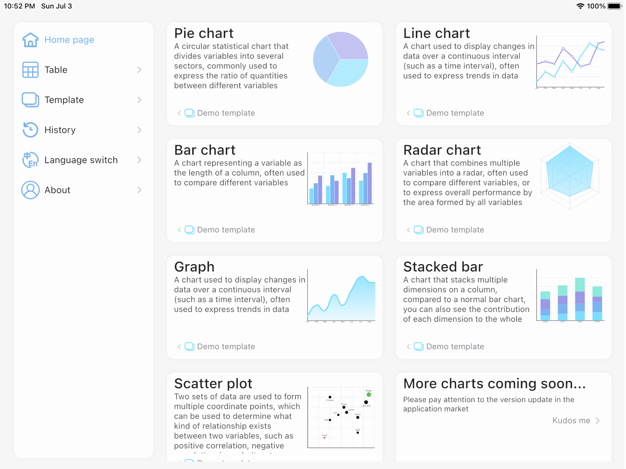Click the Language switch icon
The width and height of the screenshot is (626, 469).
pyautogui.click(x=30, y=160)
